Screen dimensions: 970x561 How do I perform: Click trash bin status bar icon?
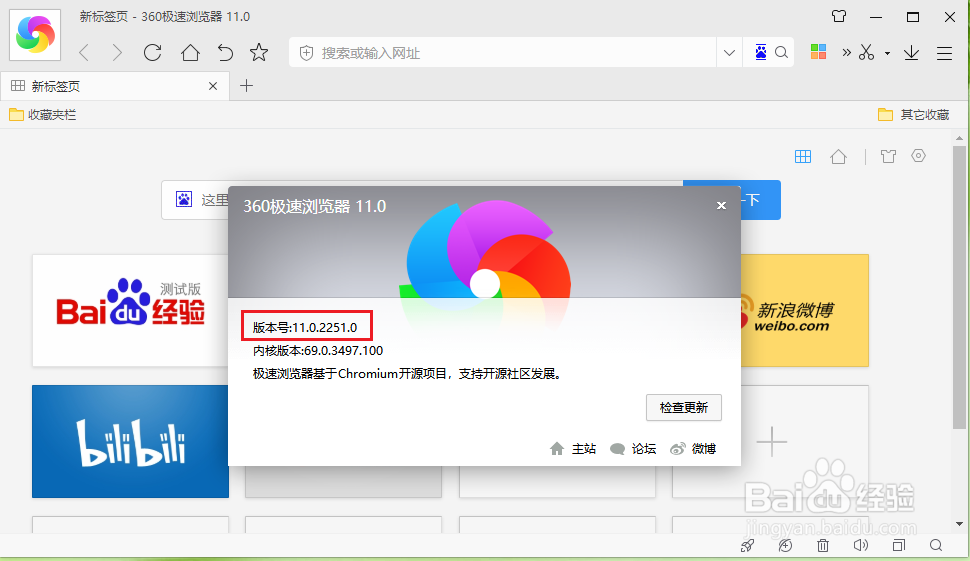[x=823, y=546]
